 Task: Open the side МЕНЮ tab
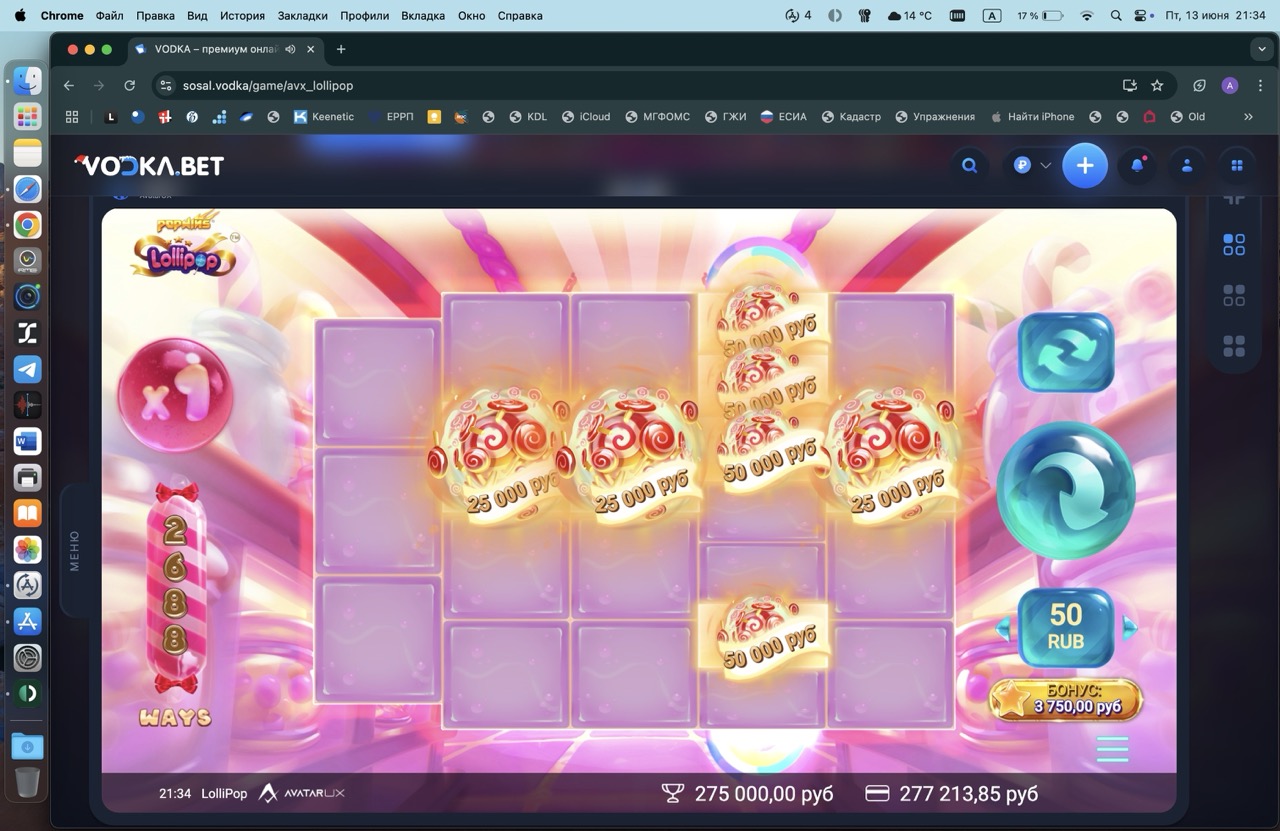74,551
